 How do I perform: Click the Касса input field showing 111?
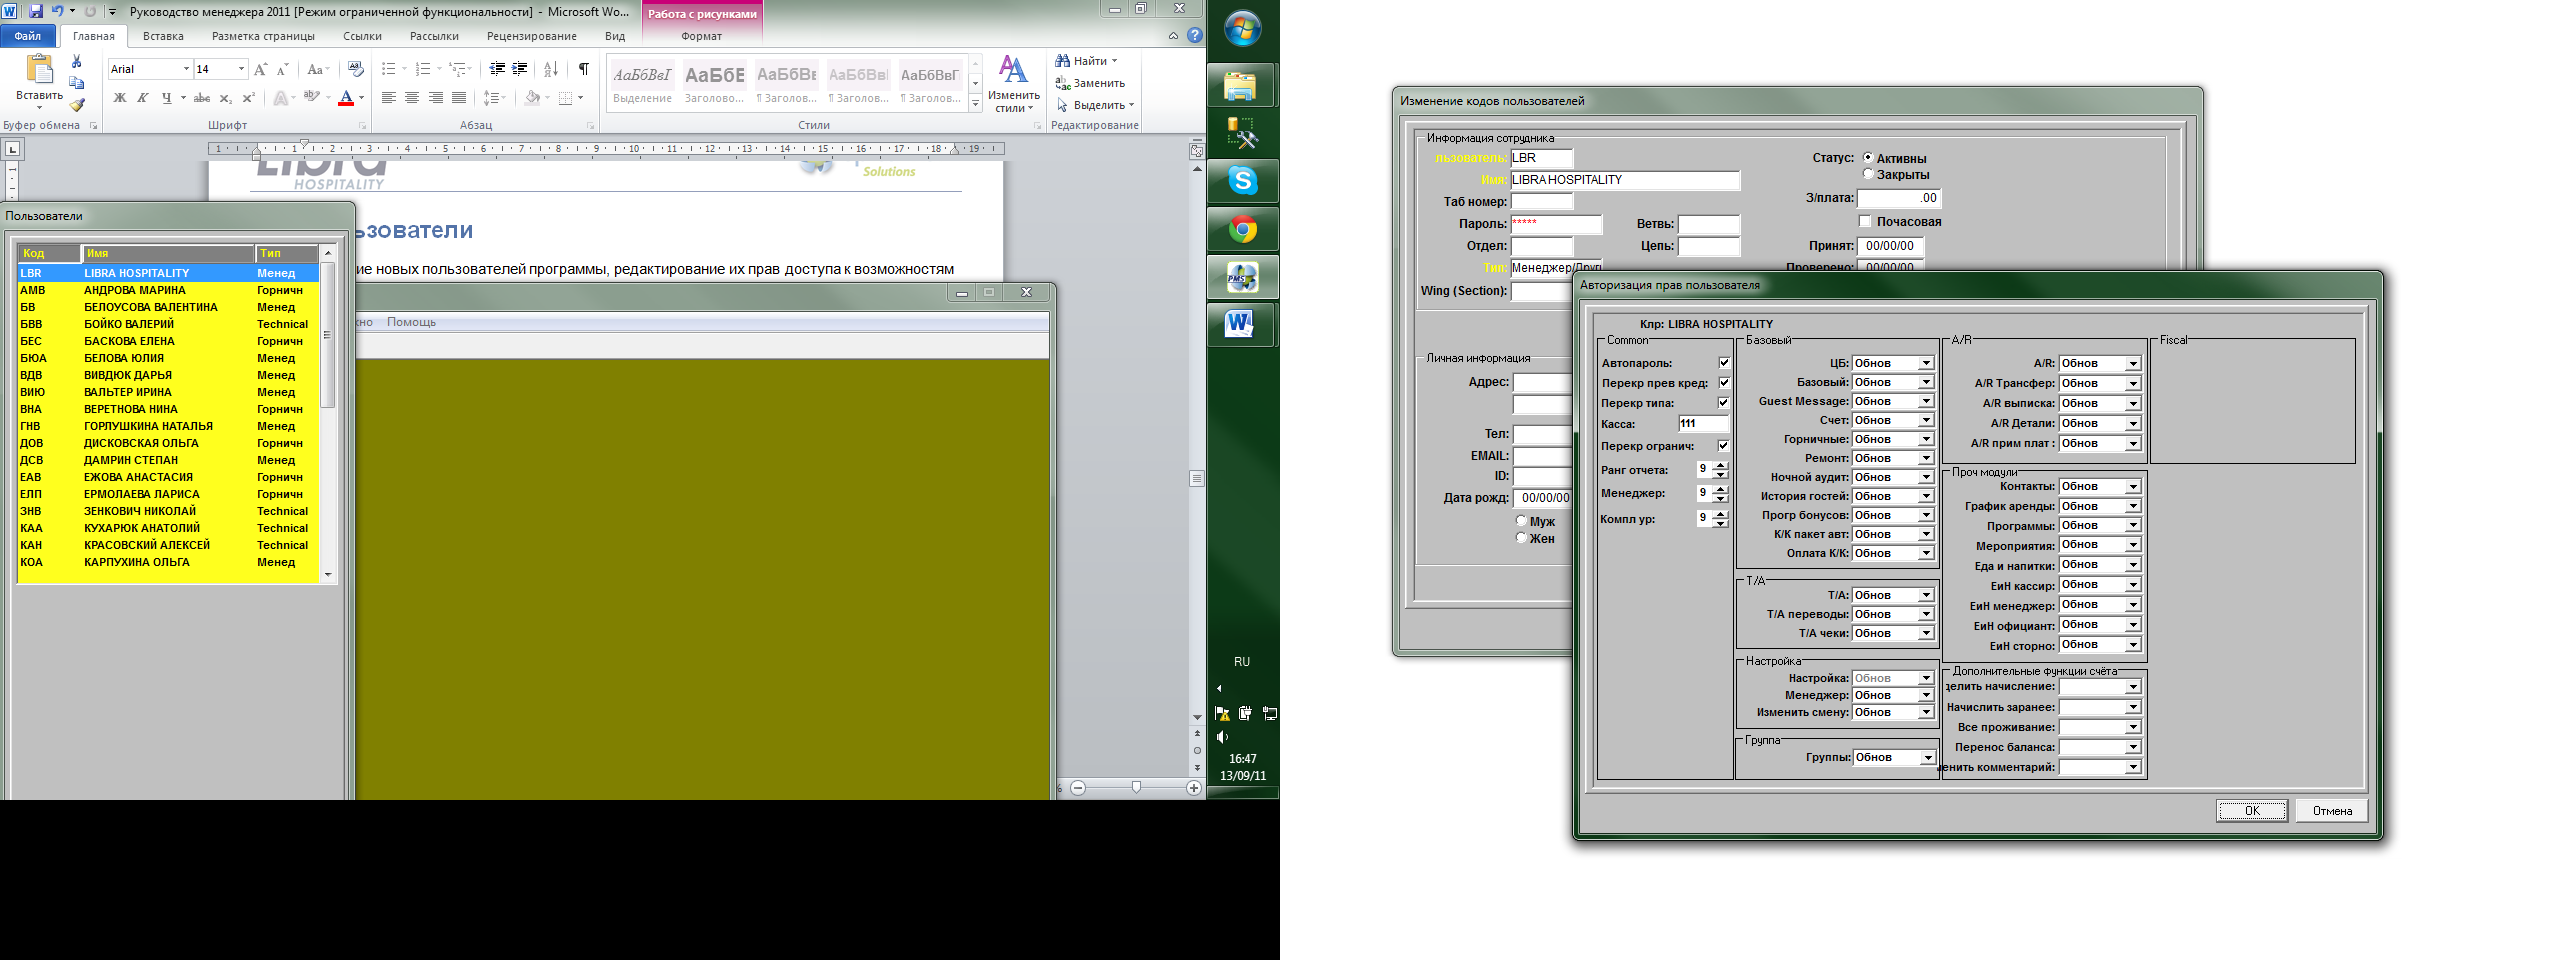[1703, 424]
